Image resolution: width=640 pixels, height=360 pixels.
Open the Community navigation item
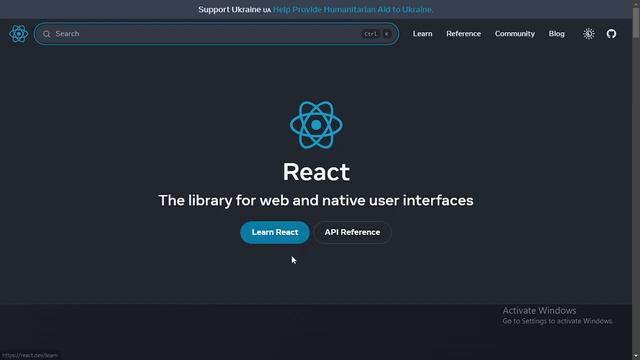(x=514, y=34)
